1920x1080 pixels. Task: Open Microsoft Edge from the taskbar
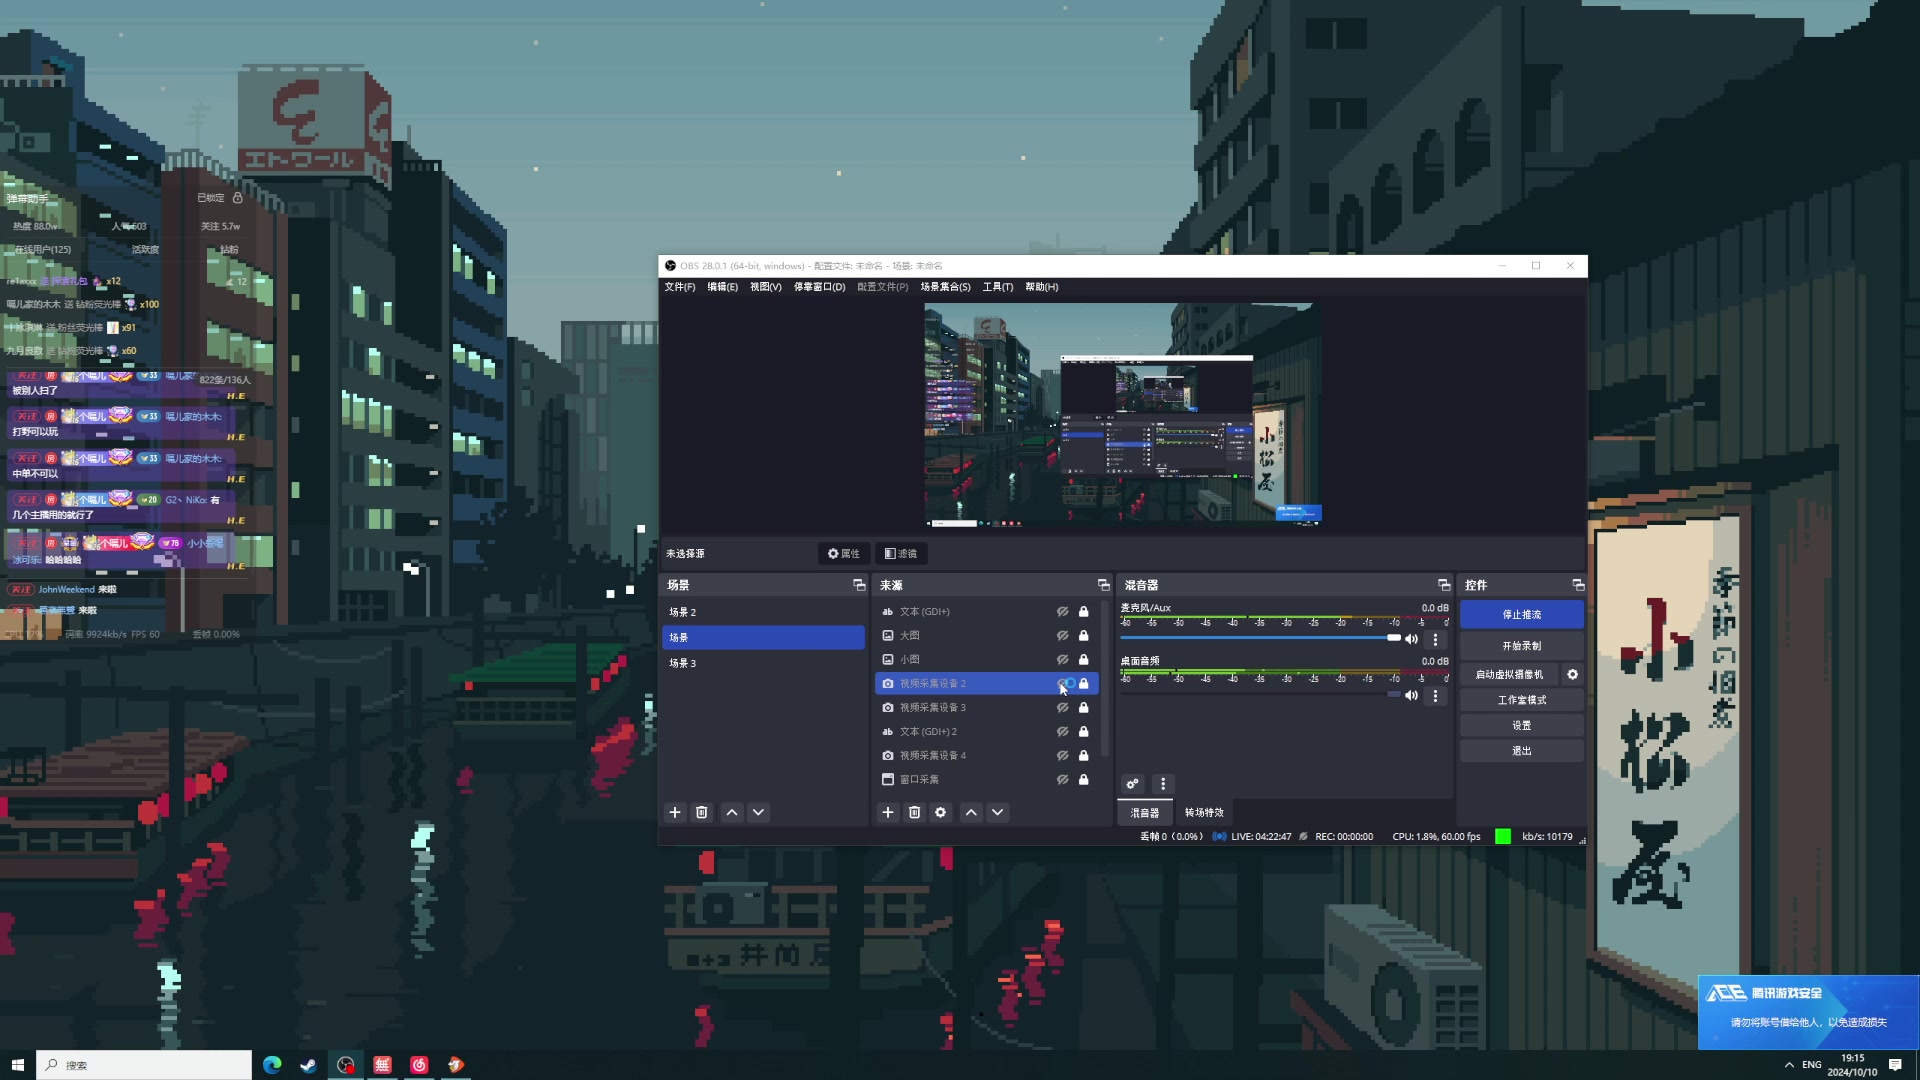272,1065
